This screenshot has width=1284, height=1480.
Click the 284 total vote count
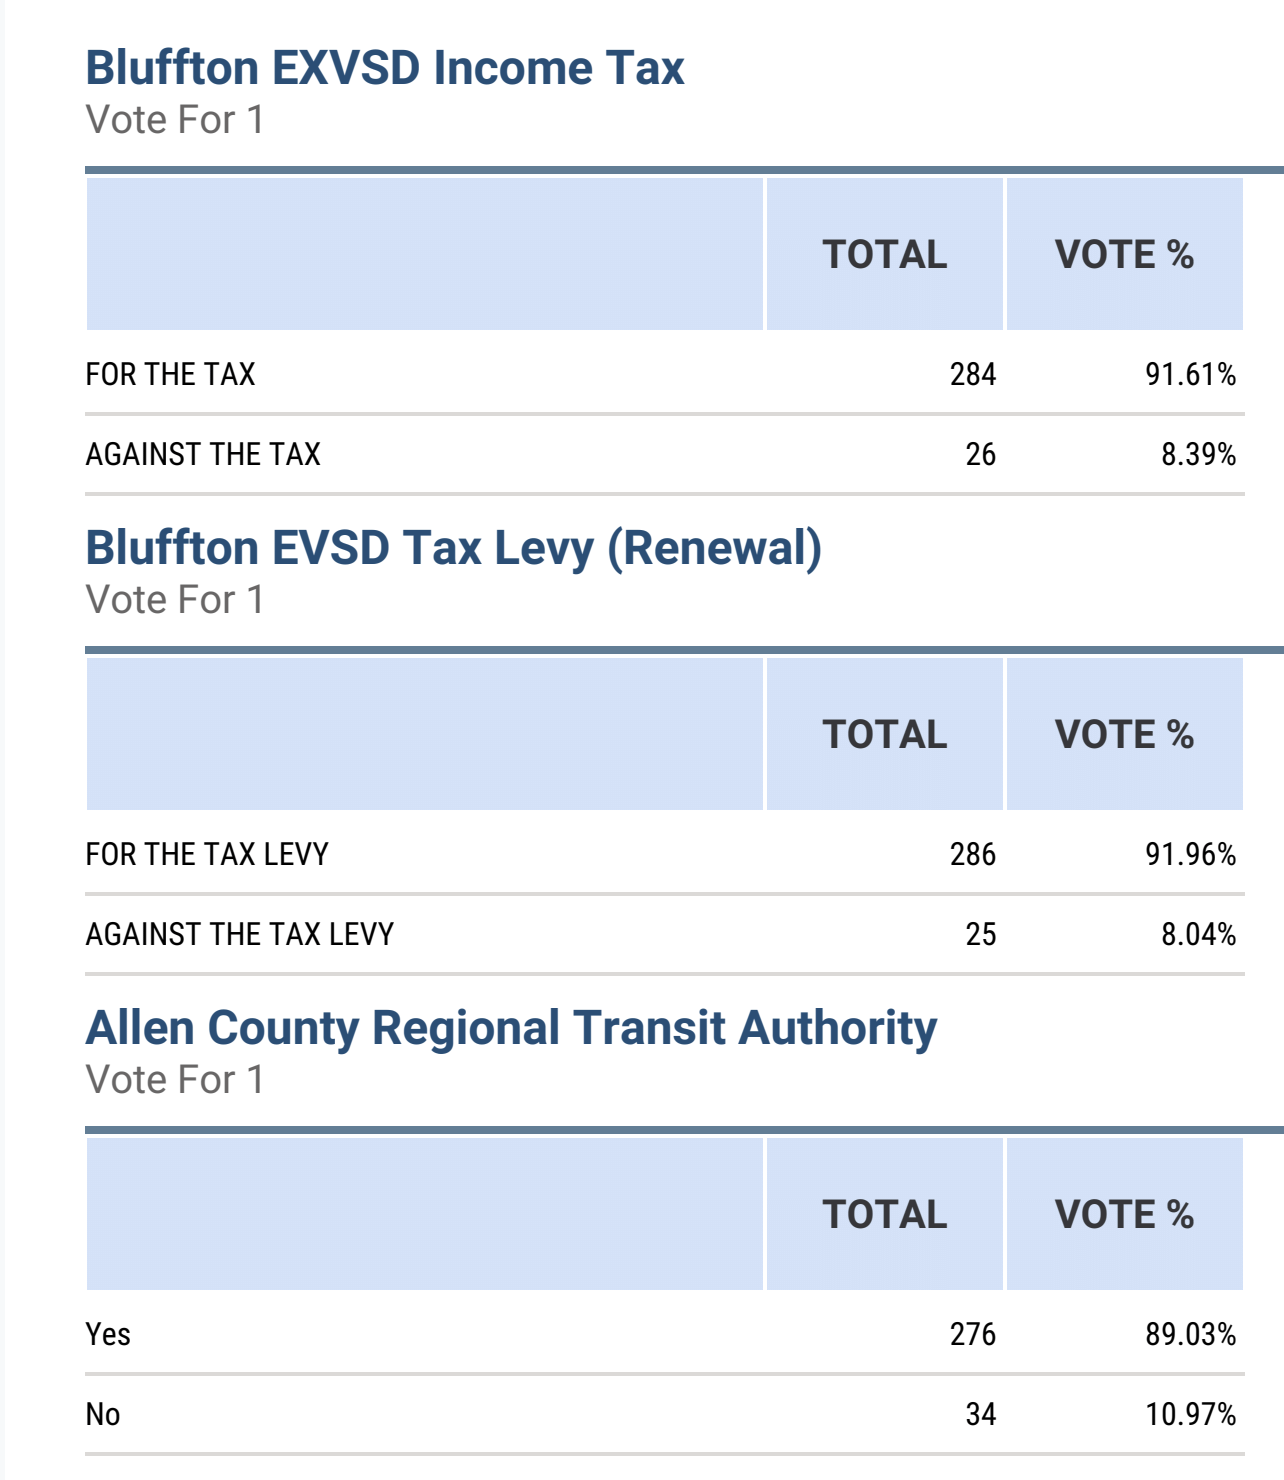[x=973, y=374]
